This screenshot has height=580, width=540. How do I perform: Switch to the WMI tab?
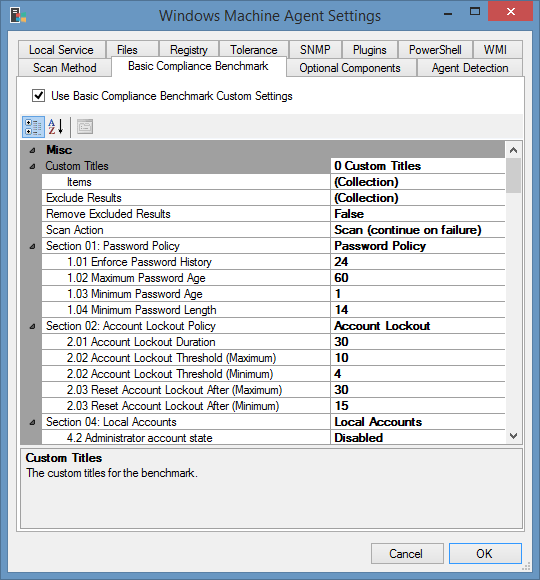point(497,50)
